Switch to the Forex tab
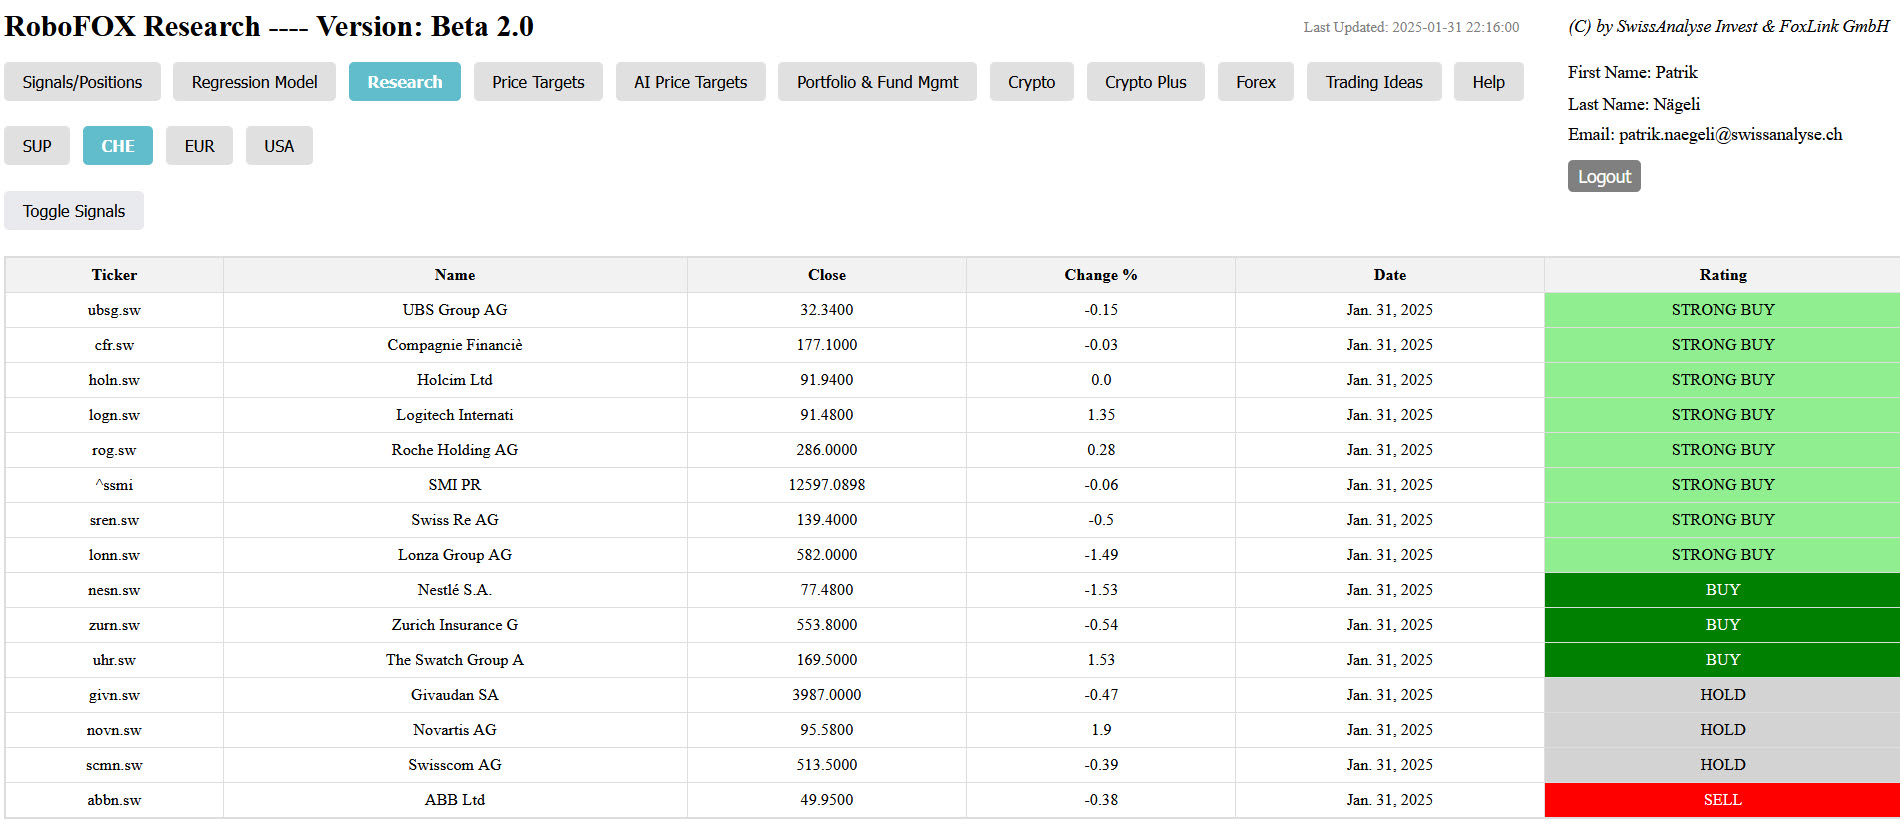The height and width of the screenshot is (824, 1900). [x=1255, y=82]
